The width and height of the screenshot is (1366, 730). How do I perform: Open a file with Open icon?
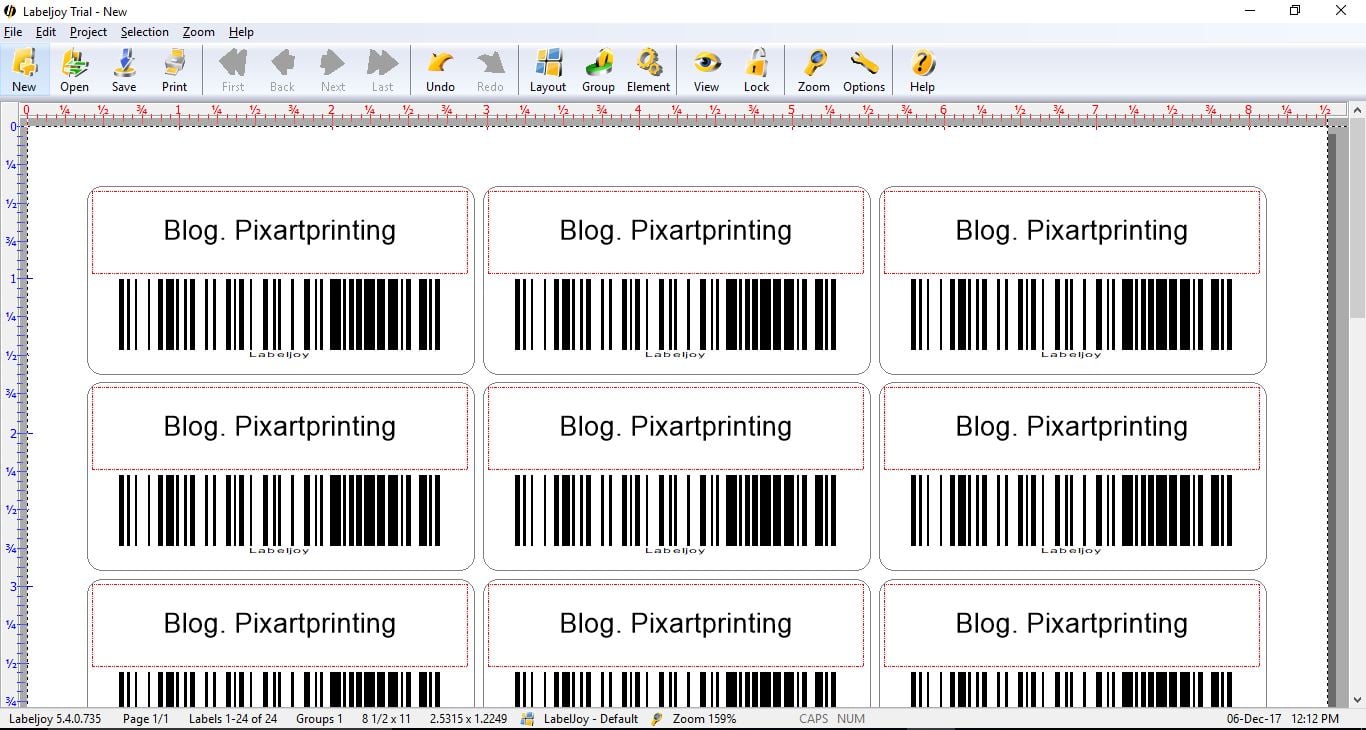[74, 70]
